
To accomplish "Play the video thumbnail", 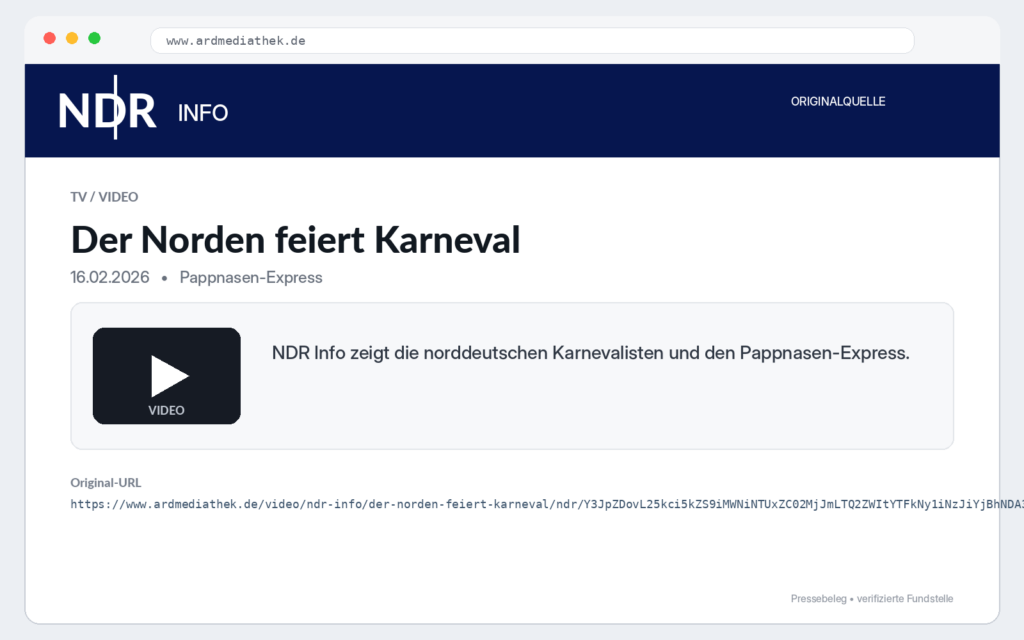I will [x=167, y=376].
